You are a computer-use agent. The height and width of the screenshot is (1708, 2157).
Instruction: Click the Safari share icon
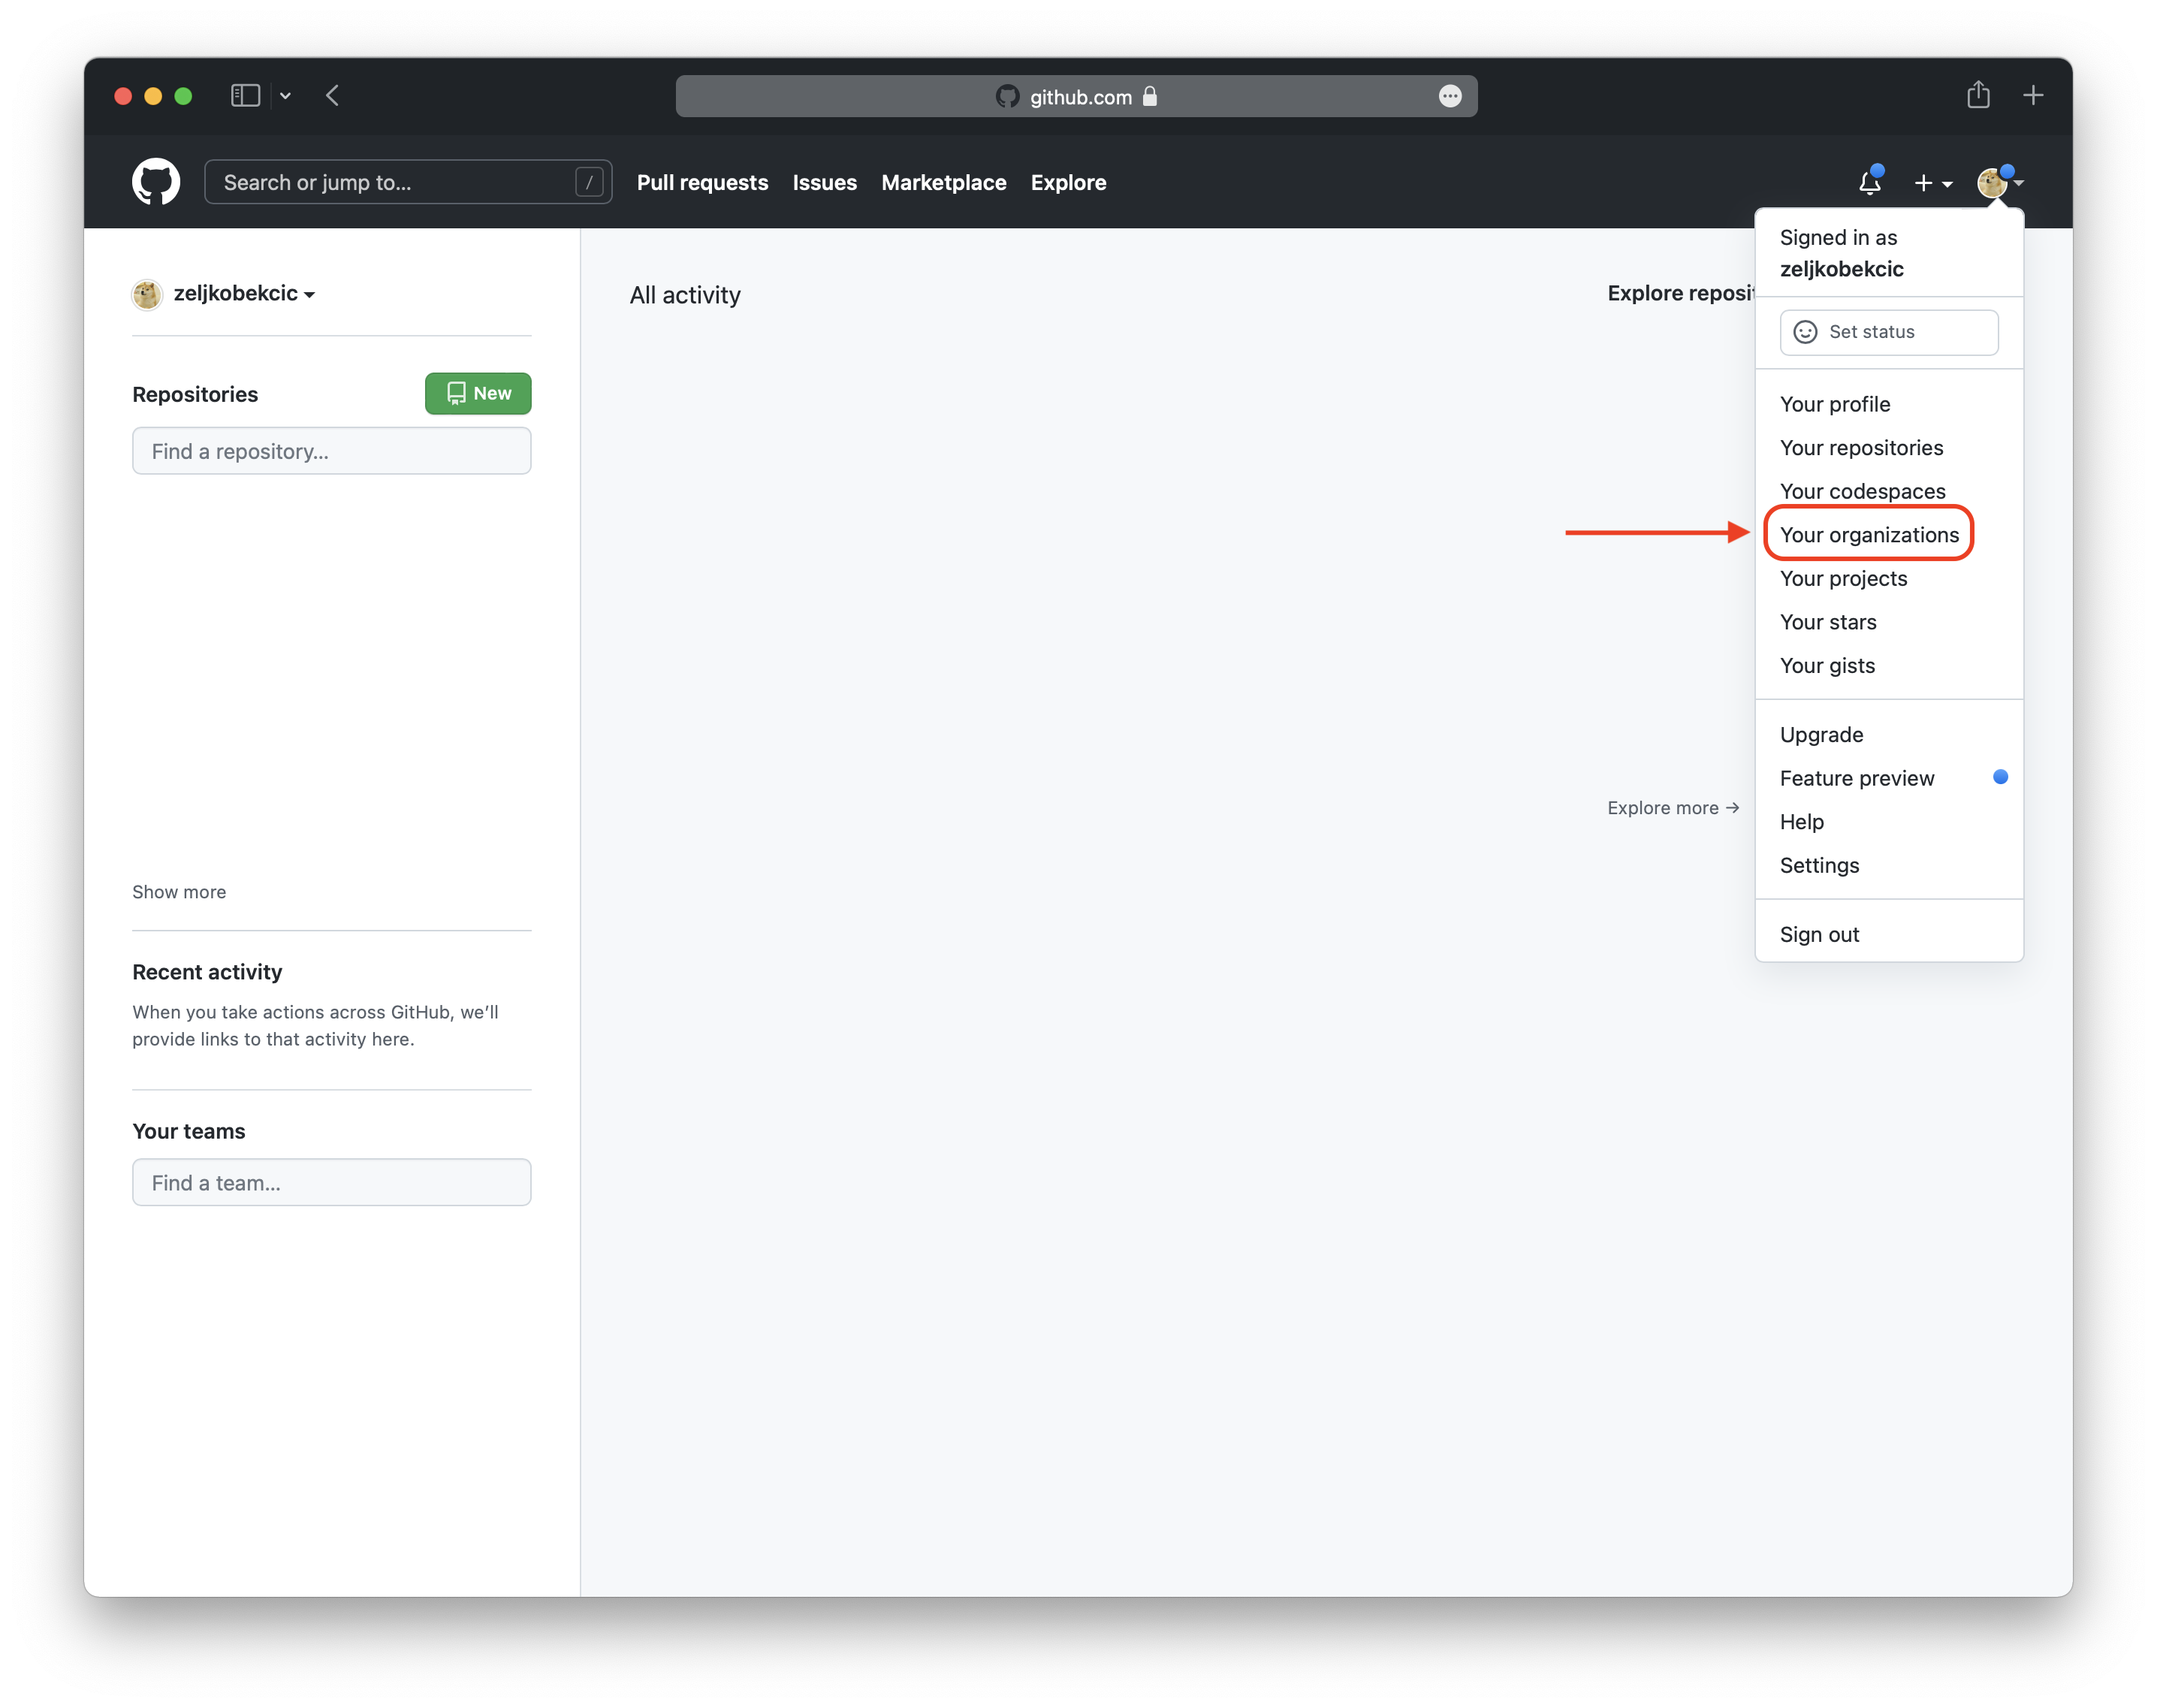pos(1977,96)
